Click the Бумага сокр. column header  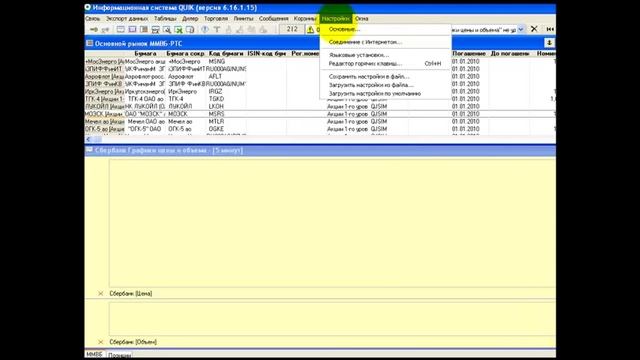(x=185, y=53)
